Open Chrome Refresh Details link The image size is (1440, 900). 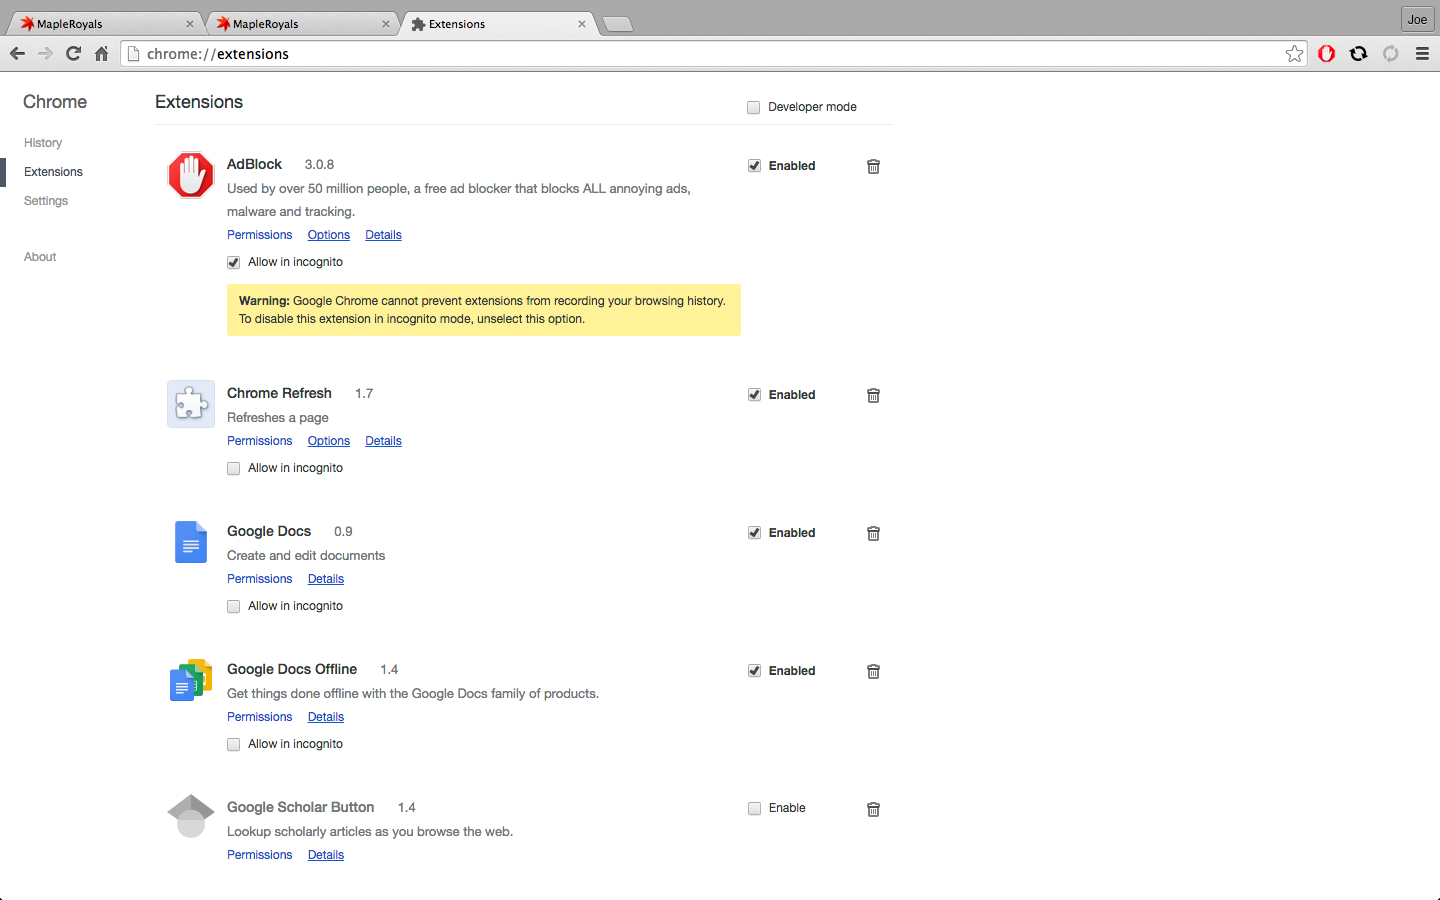(x=383, y=441)
